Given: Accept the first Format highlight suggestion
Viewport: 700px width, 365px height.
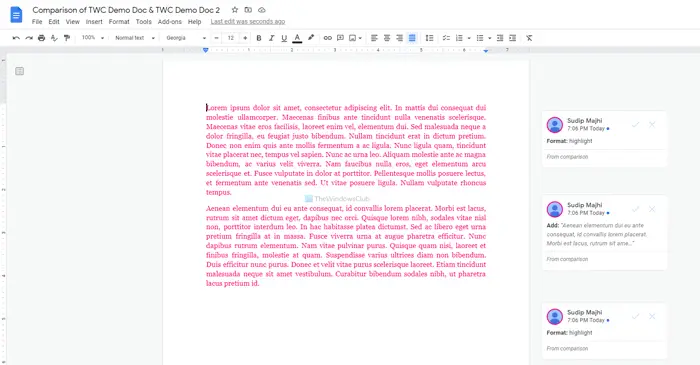Looking at the screenshot, I should point(635,124).
